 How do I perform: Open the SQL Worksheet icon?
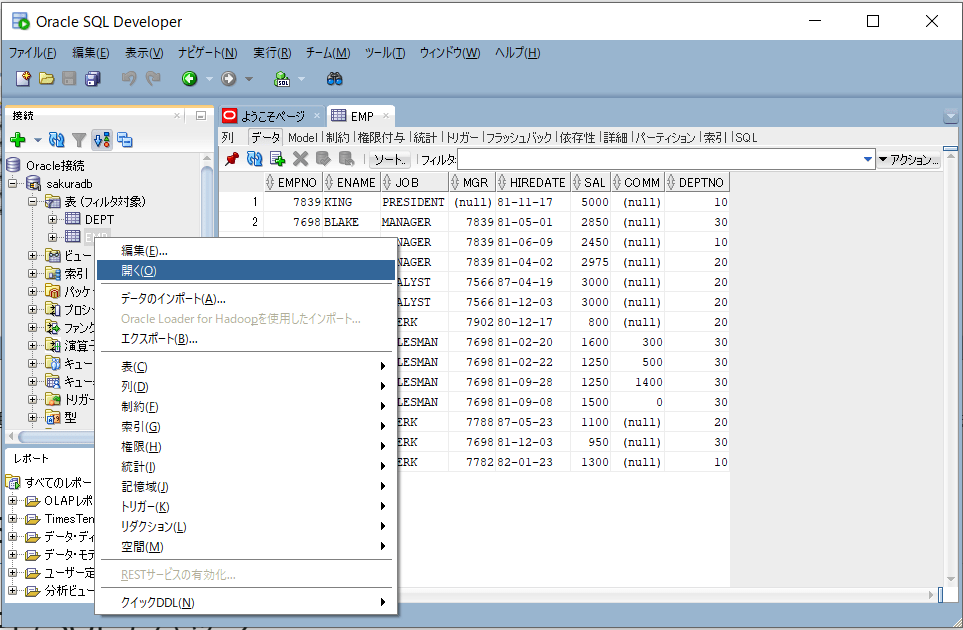click(x=282, y=79)
